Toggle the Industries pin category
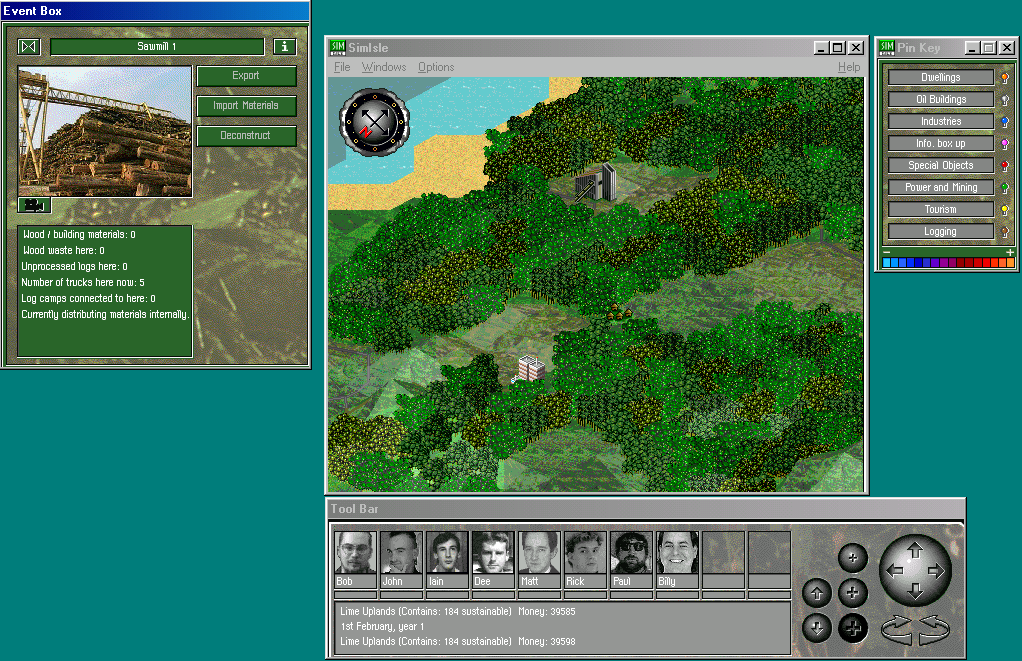The width and height of the screenshot is (1022, 661). pyautogui.click(x=941, y=121)
